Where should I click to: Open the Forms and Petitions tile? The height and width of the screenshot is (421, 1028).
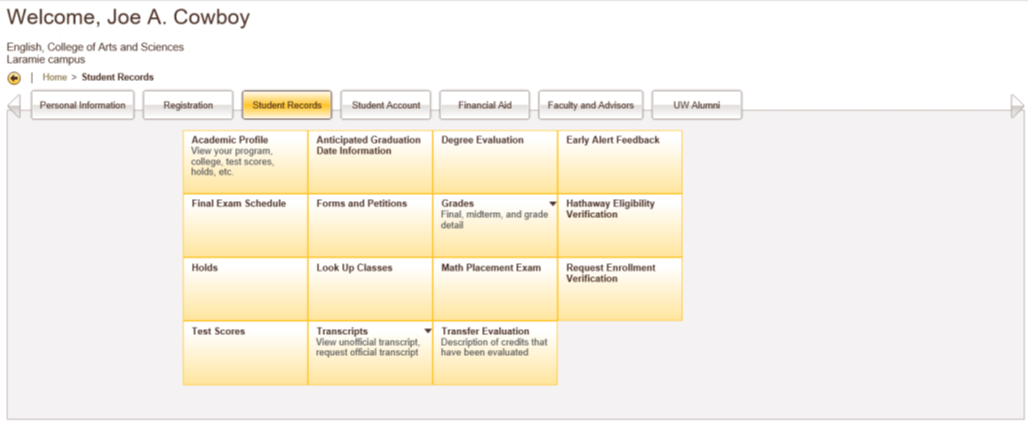coord(370,226)
